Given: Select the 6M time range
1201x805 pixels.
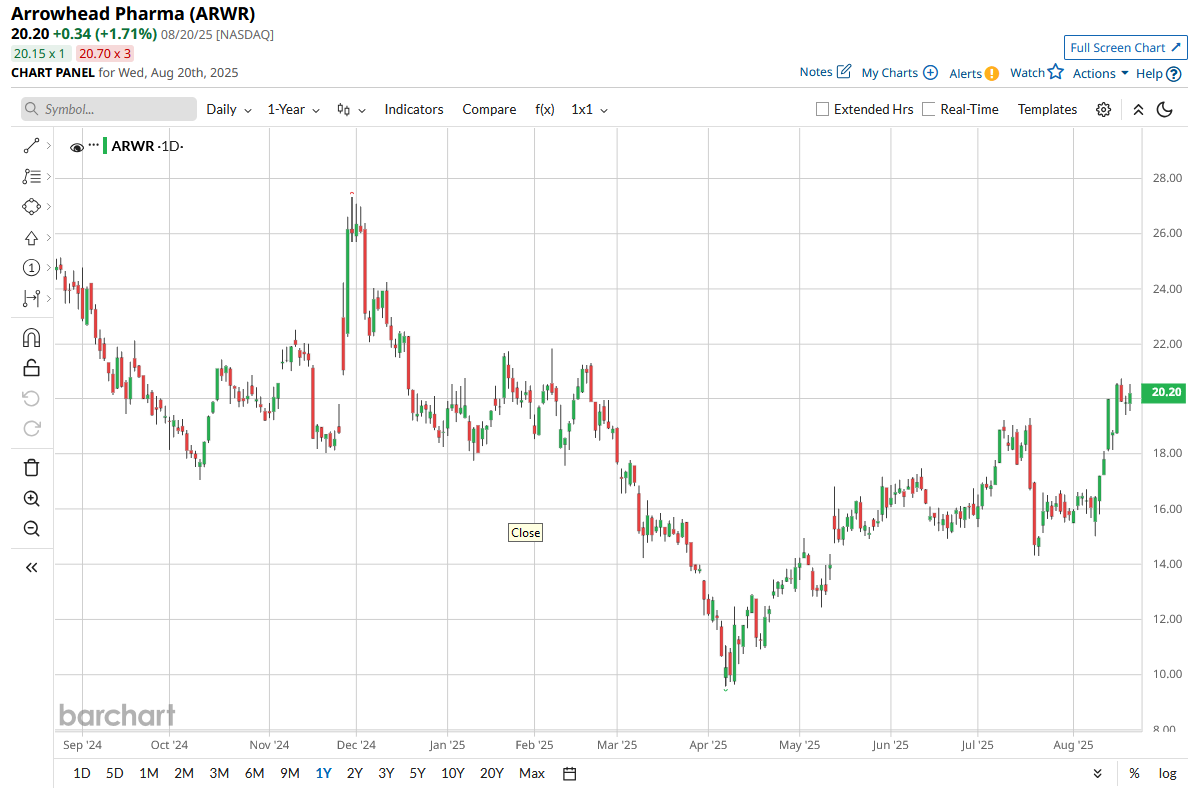Looking at the screenshot, I should (254, 773).
